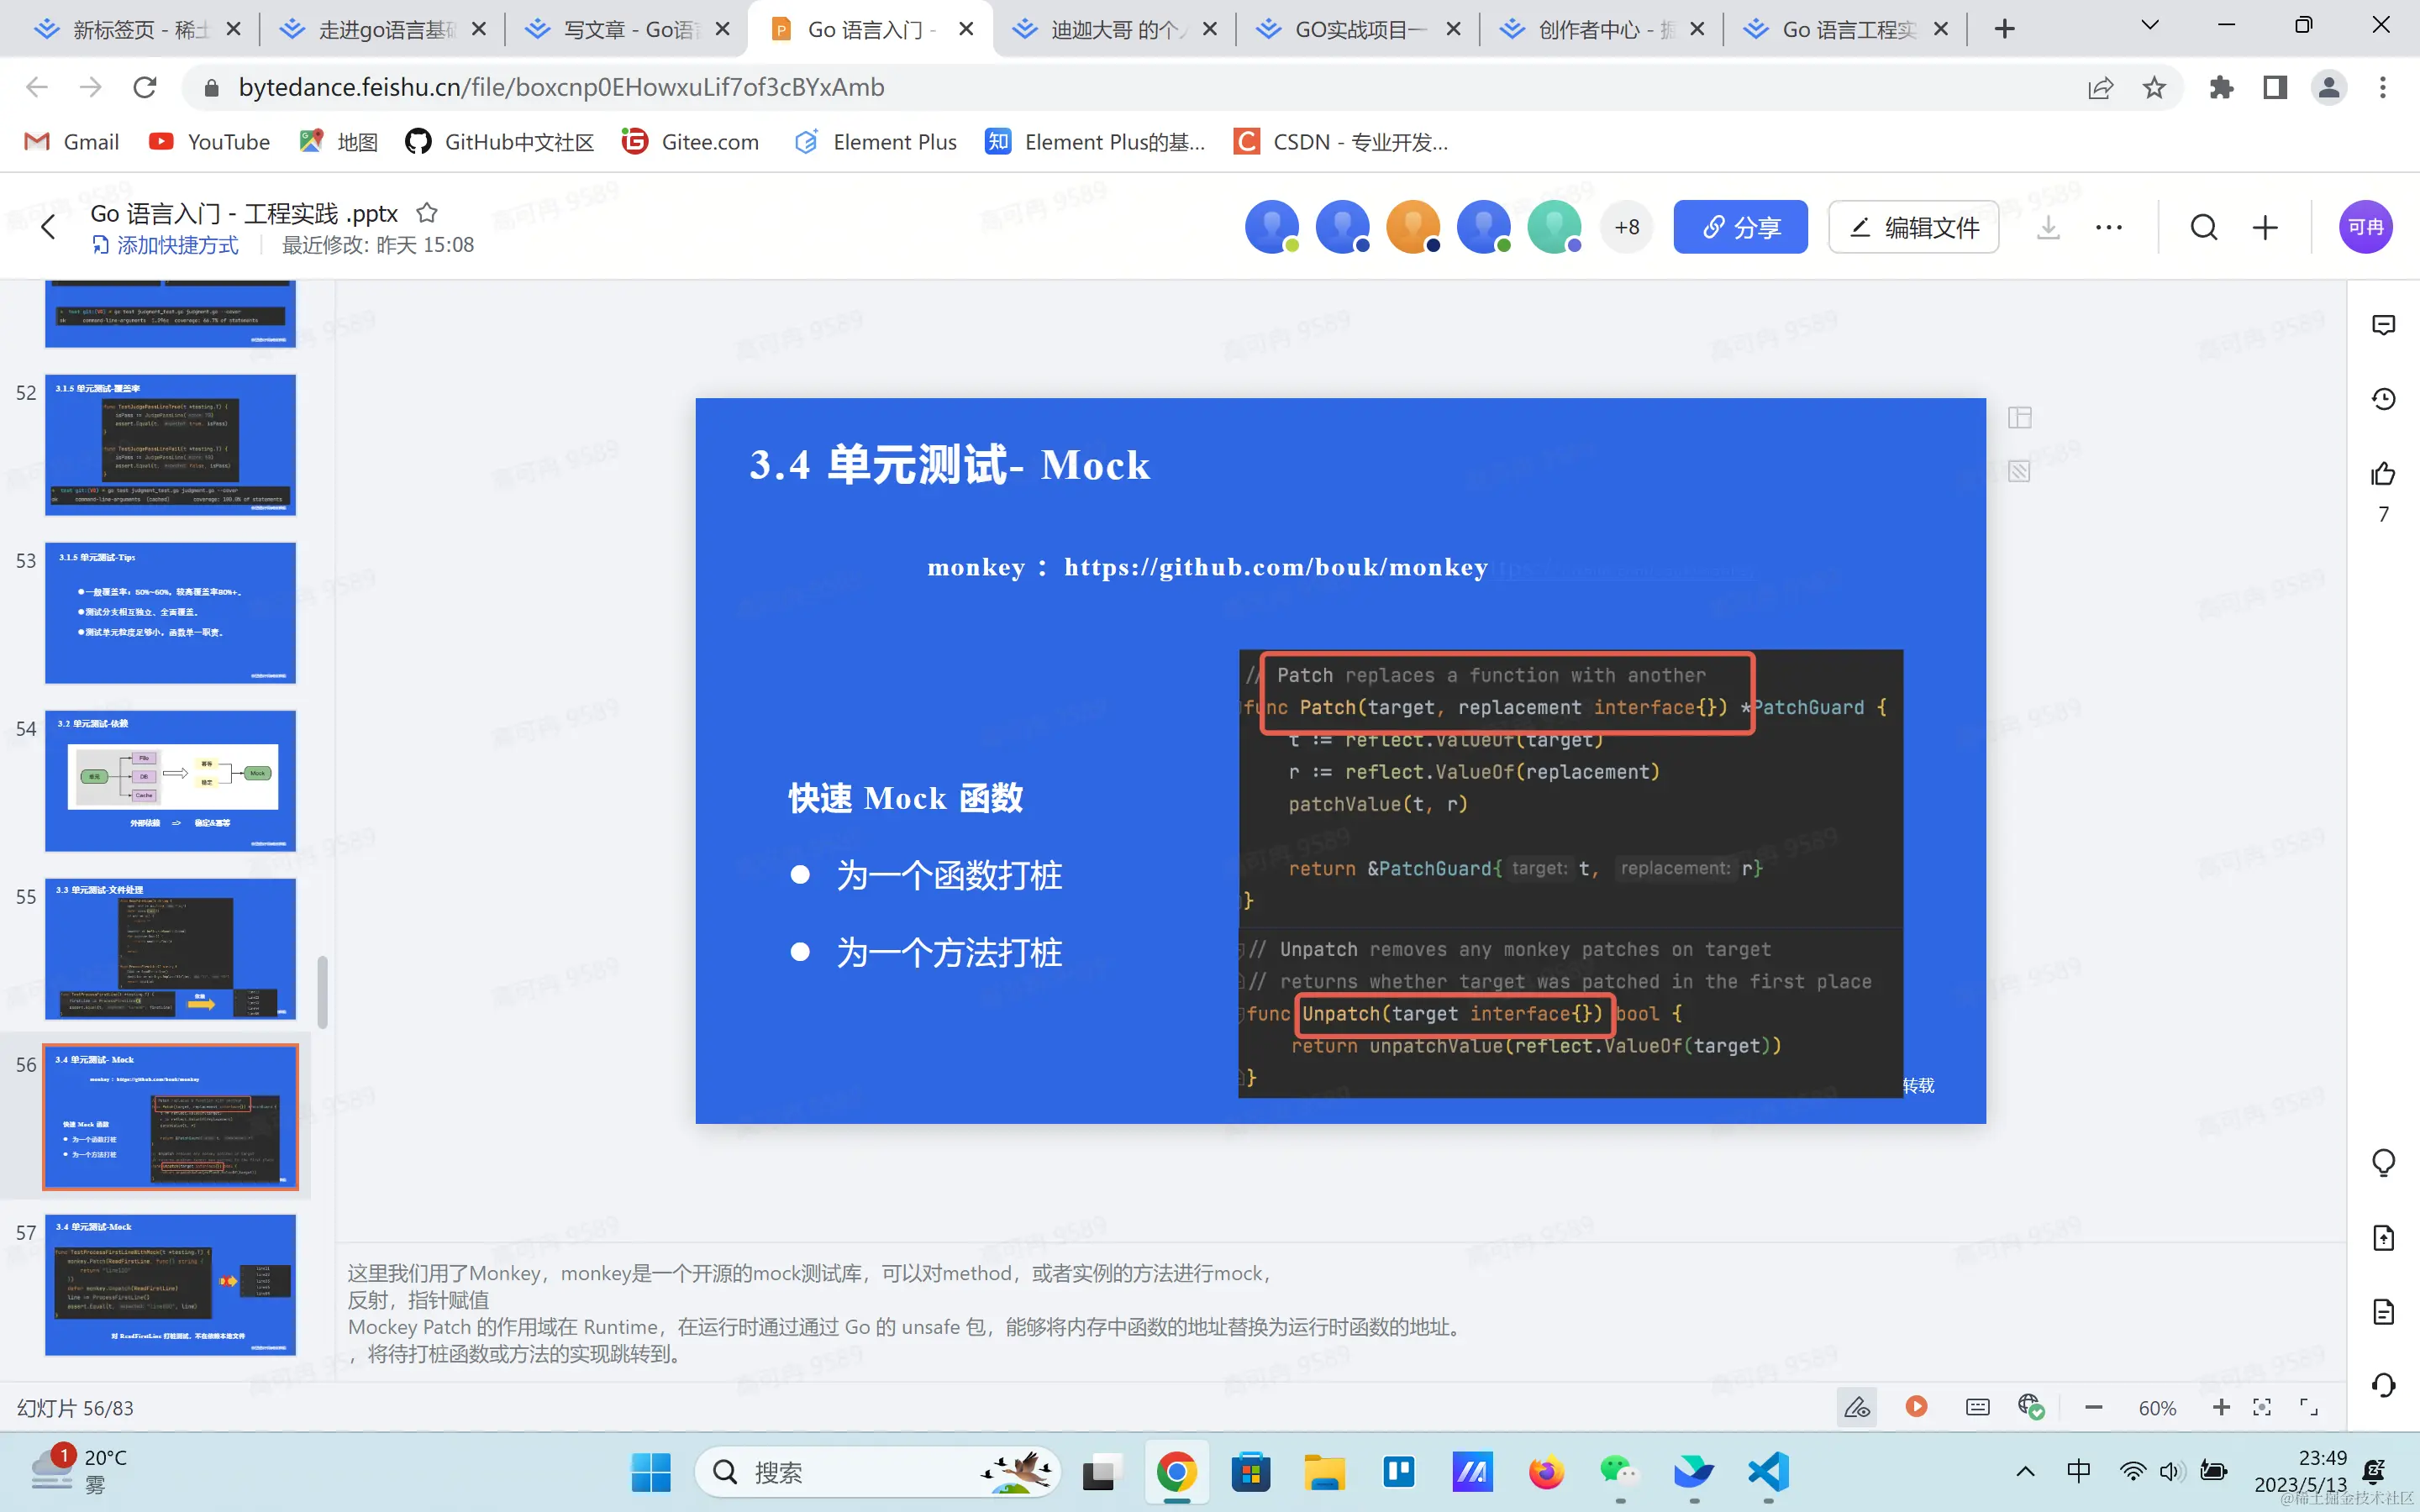Open the three-dots more options menu
2420x1512 pixels.
coord(2109,227)
